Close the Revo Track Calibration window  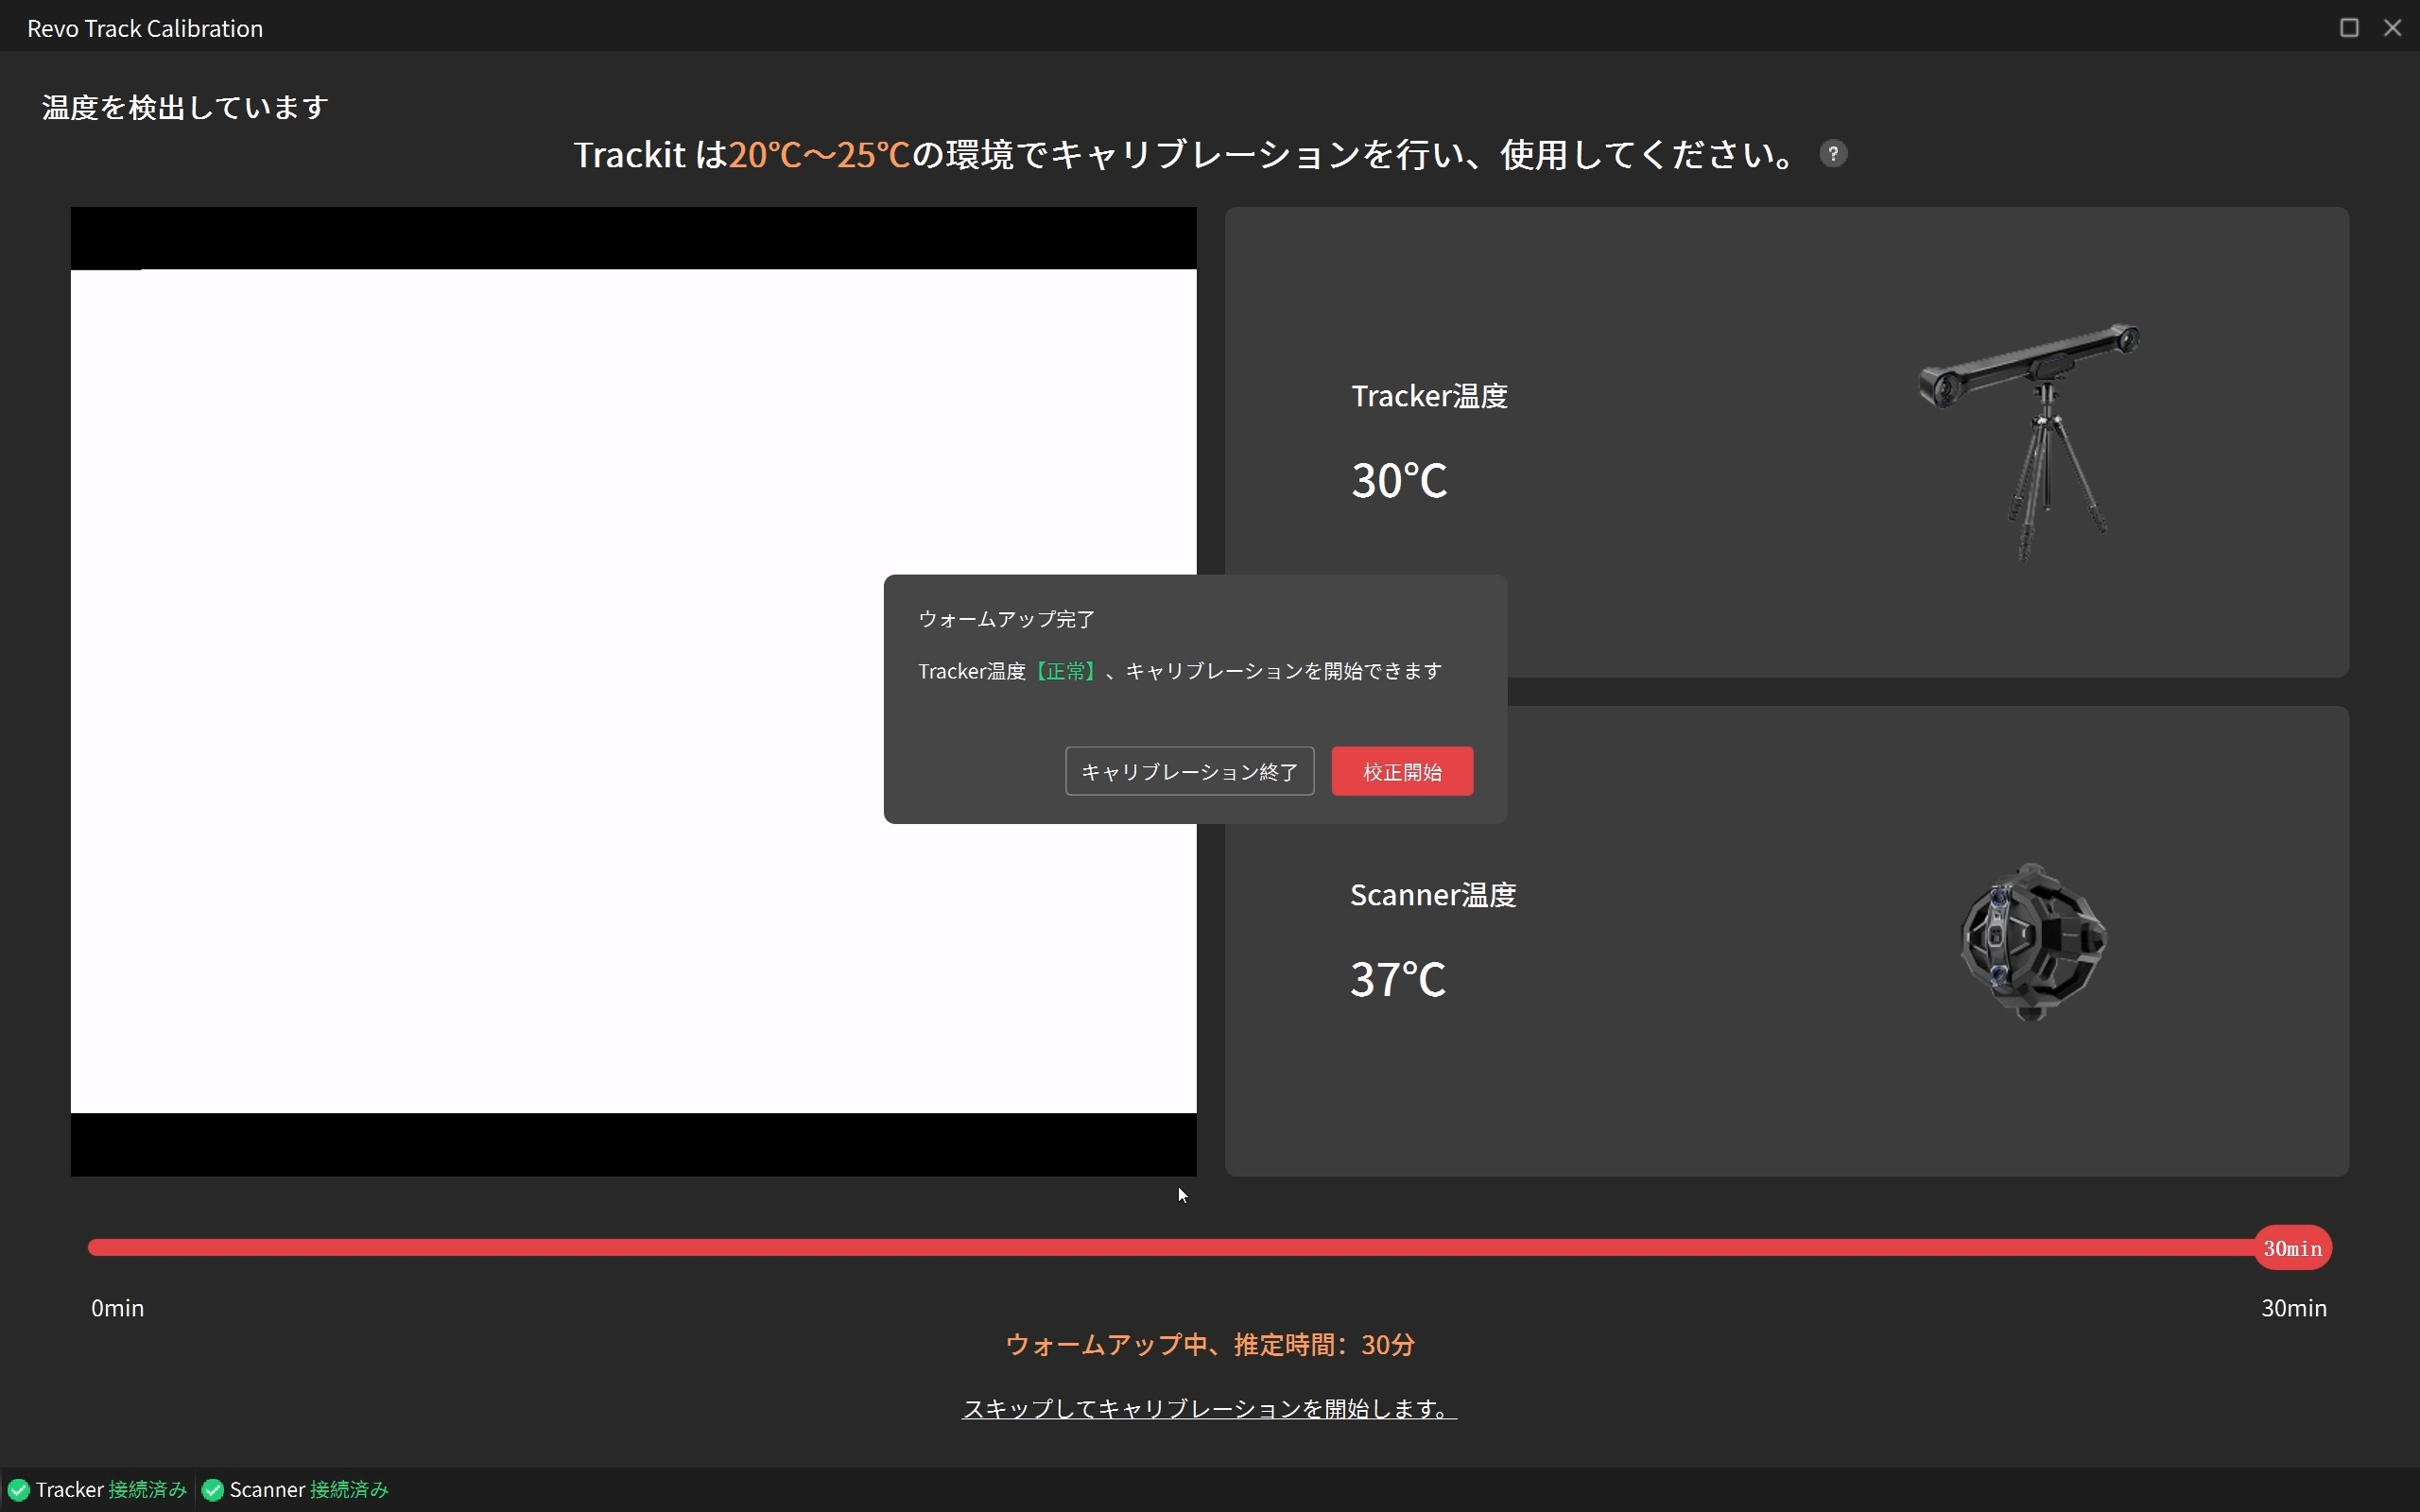tap(2392, 28)
